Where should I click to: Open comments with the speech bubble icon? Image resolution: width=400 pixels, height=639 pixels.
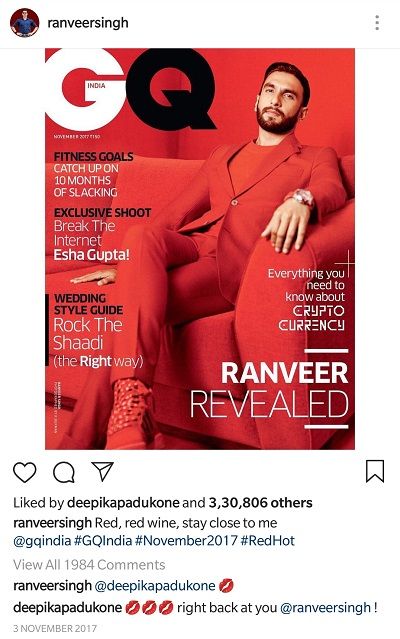tap(64, 473)
